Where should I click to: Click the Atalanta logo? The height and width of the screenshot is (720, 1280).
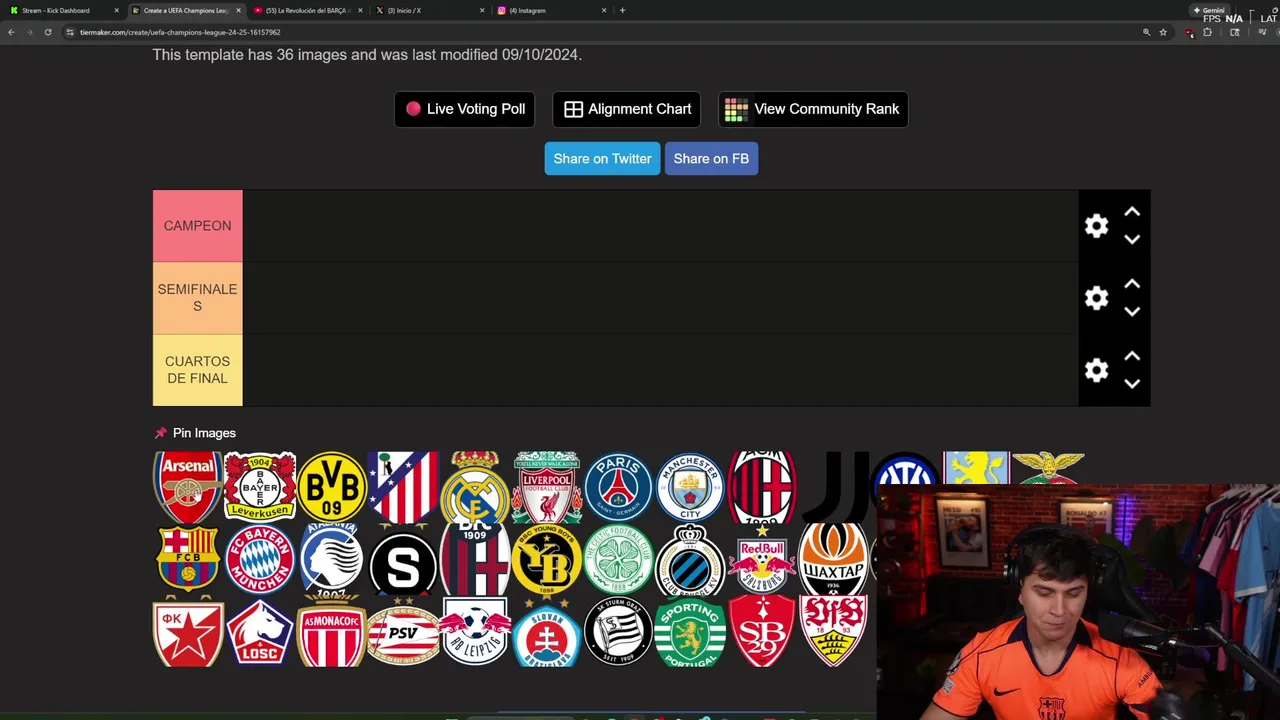[332, 559]
